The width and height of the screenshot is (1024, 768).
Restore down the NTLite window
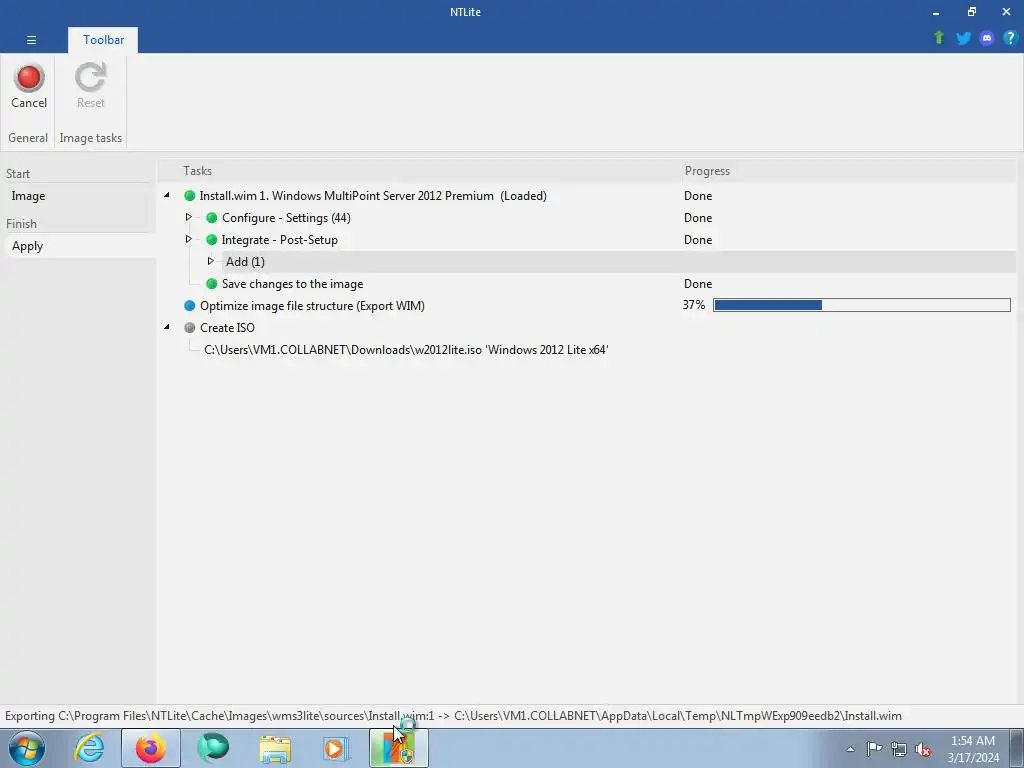pos(972,12)
